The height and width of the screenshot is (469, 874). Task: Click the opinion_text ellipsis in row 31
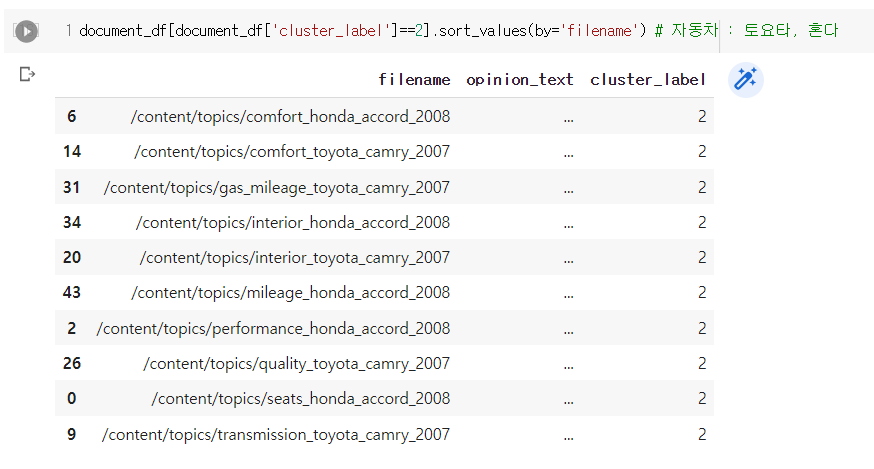pos(568,190)
